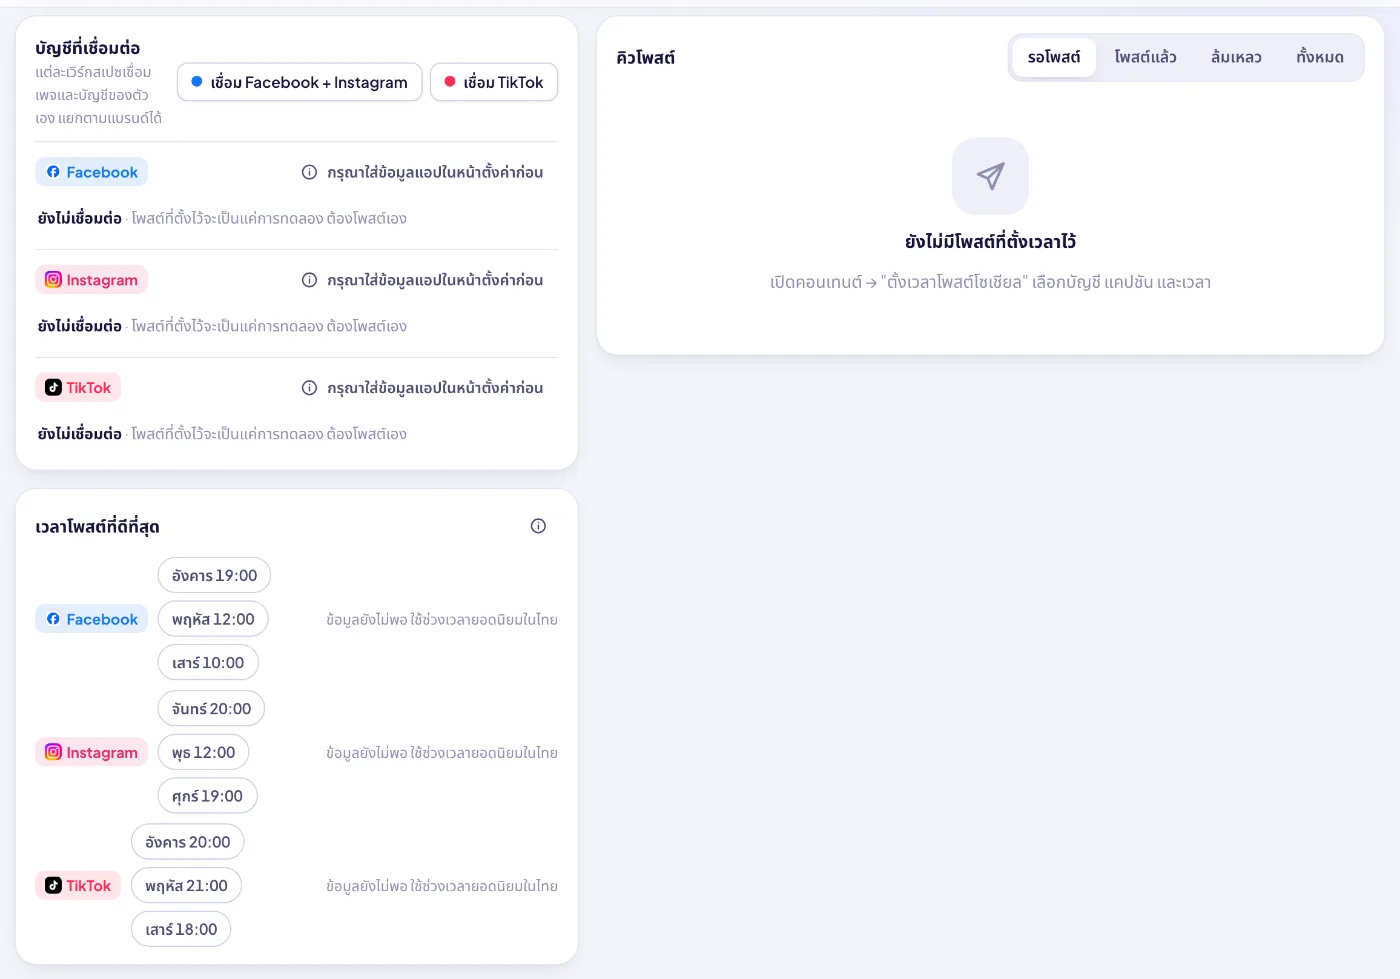The height and width of the screenshot is (979, 1400).
Task: Click the info icon in the TikTok account row
Action: pyautogui.click(x=309, y=388)
